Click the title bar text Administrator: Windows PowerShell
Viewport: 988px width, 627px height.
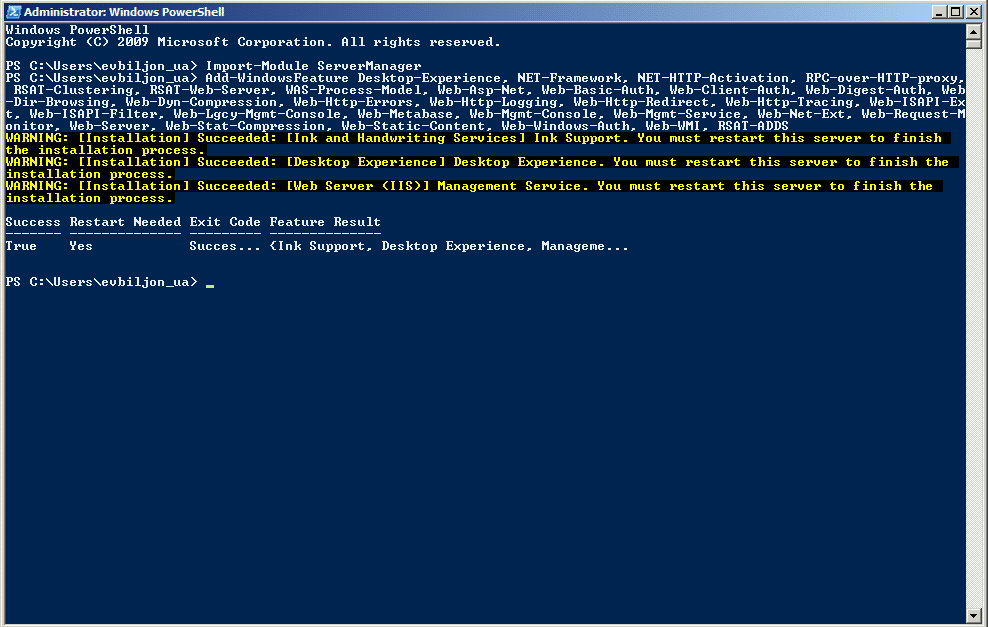click(x=124, y=12)
